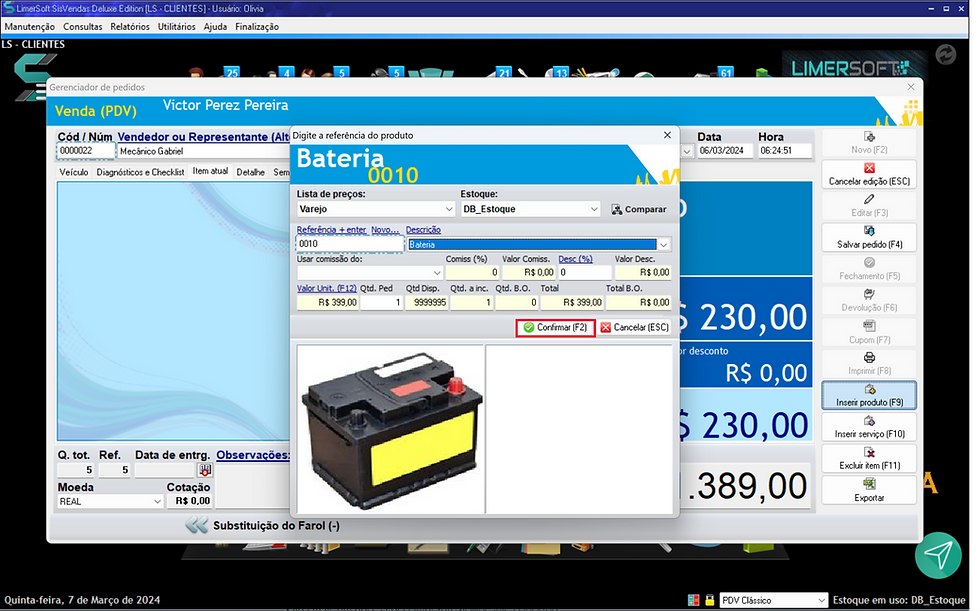The height and width of the screenshot is (611, 980).
Task: Click the double left arrow near Substituição do Farol
Action: 197,525
